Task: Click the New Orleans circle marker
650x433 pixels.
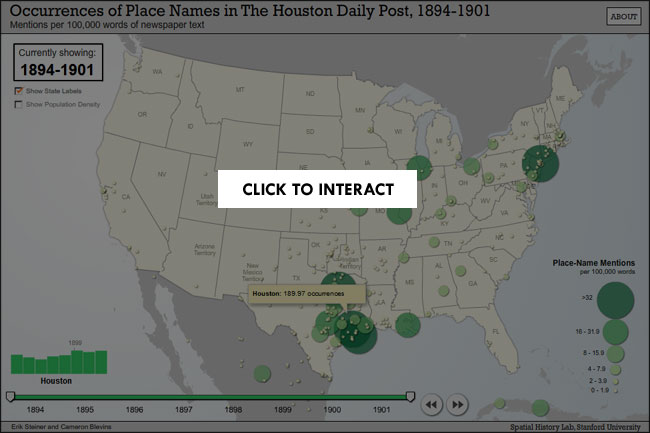Action: point(406,324)
